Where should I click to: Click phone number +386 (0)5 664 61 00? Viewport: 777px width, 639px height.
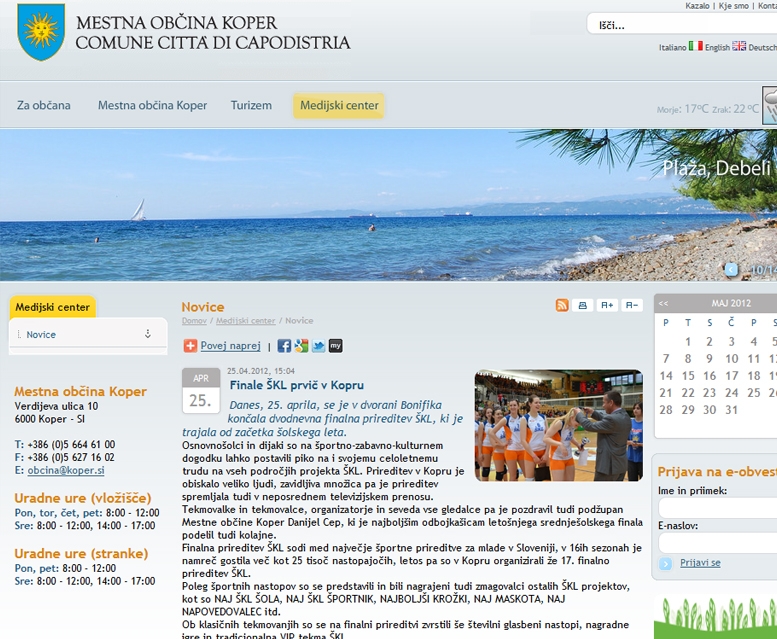tap(71, 444)
